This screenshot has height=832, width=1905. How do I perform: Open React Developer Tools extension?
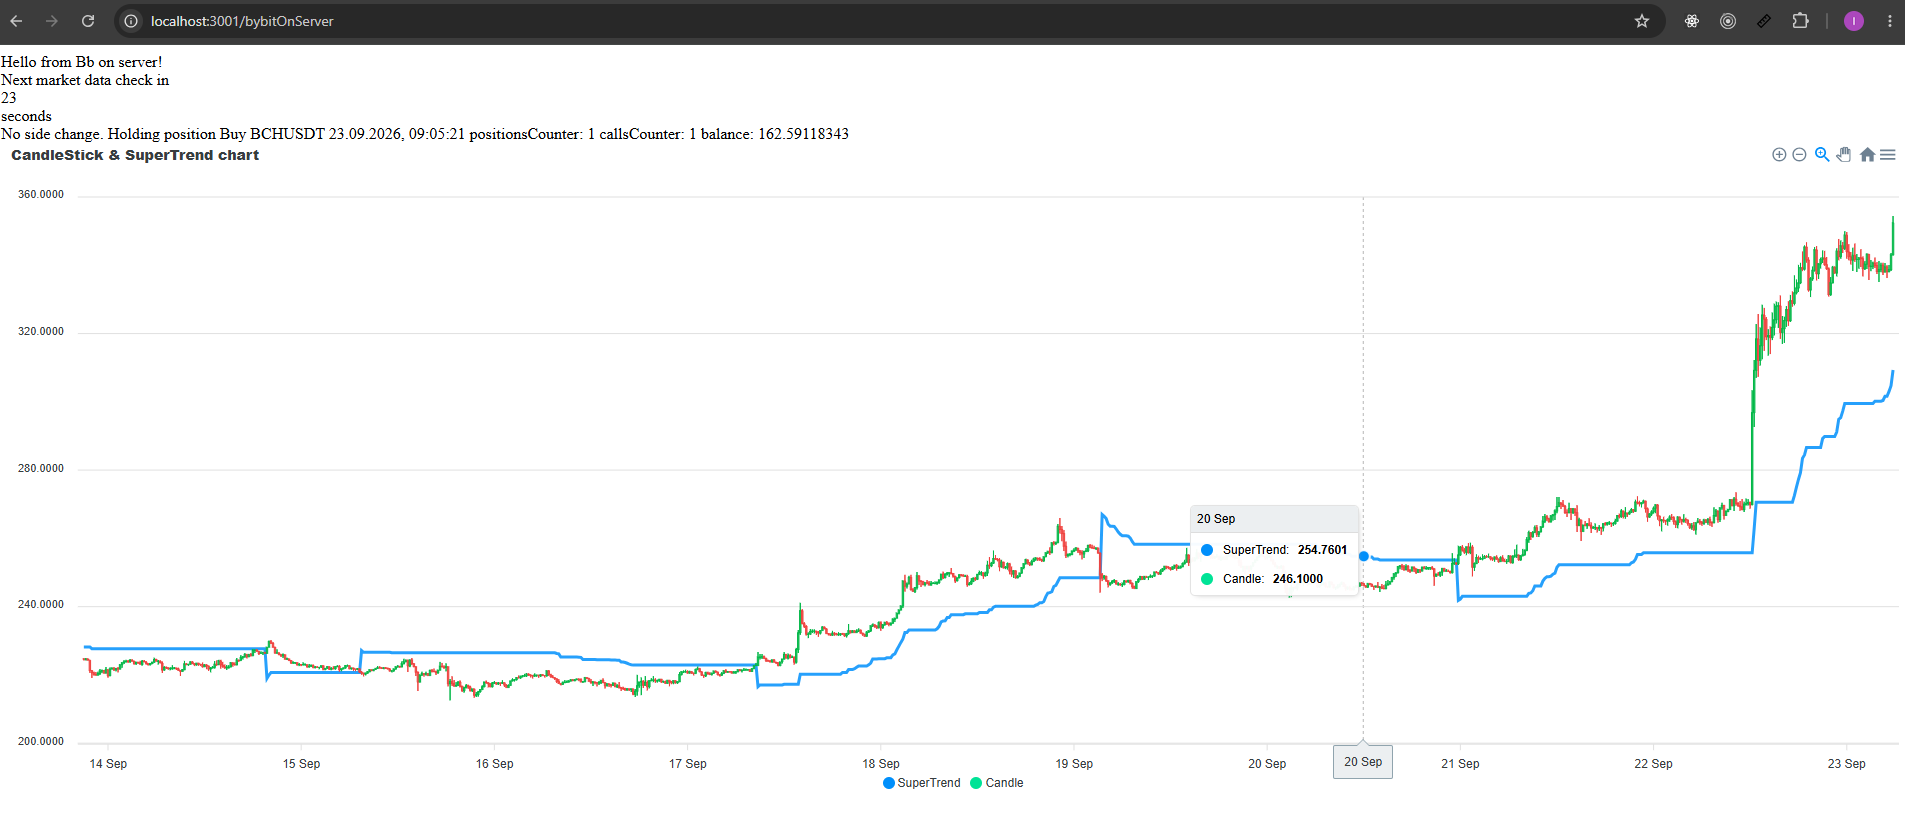click(x=1692, y=21)
